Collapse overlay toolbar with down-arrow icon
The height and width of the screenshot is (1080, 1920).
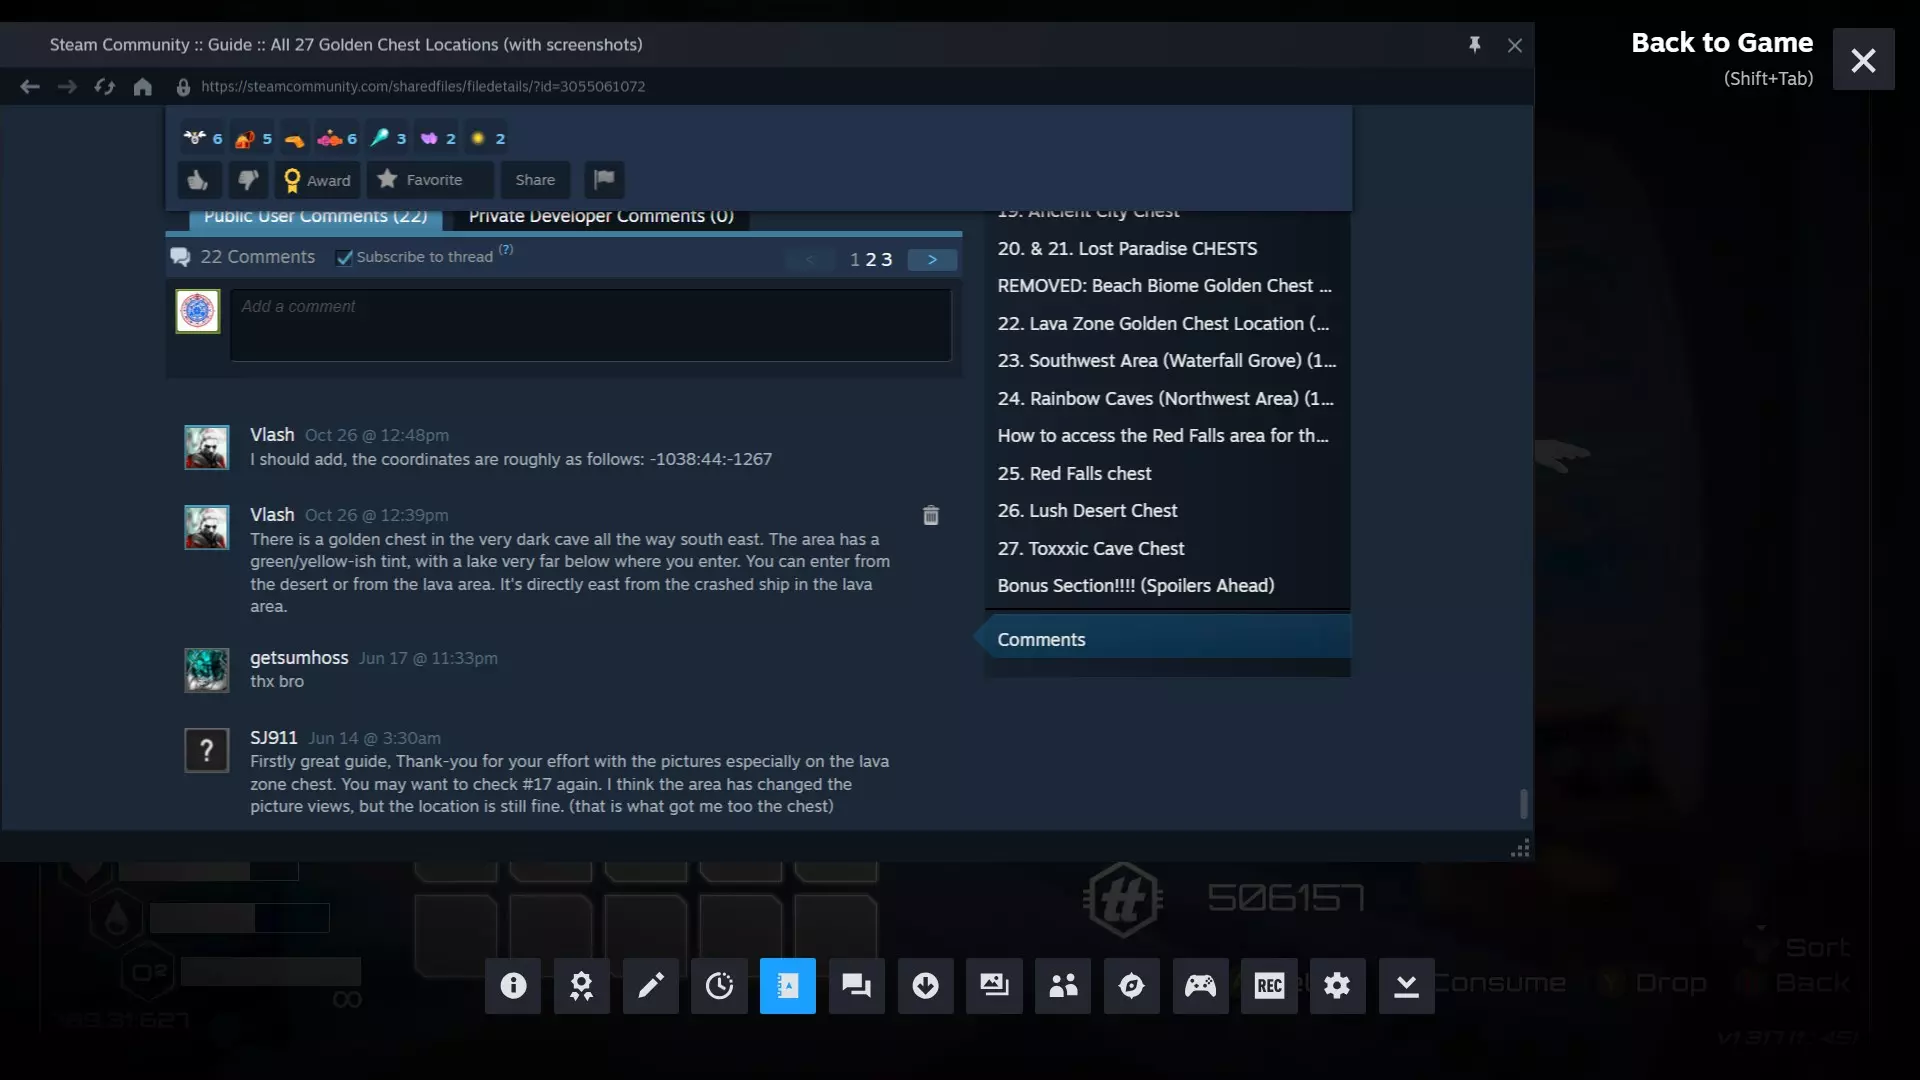[x=1406, y=986]
